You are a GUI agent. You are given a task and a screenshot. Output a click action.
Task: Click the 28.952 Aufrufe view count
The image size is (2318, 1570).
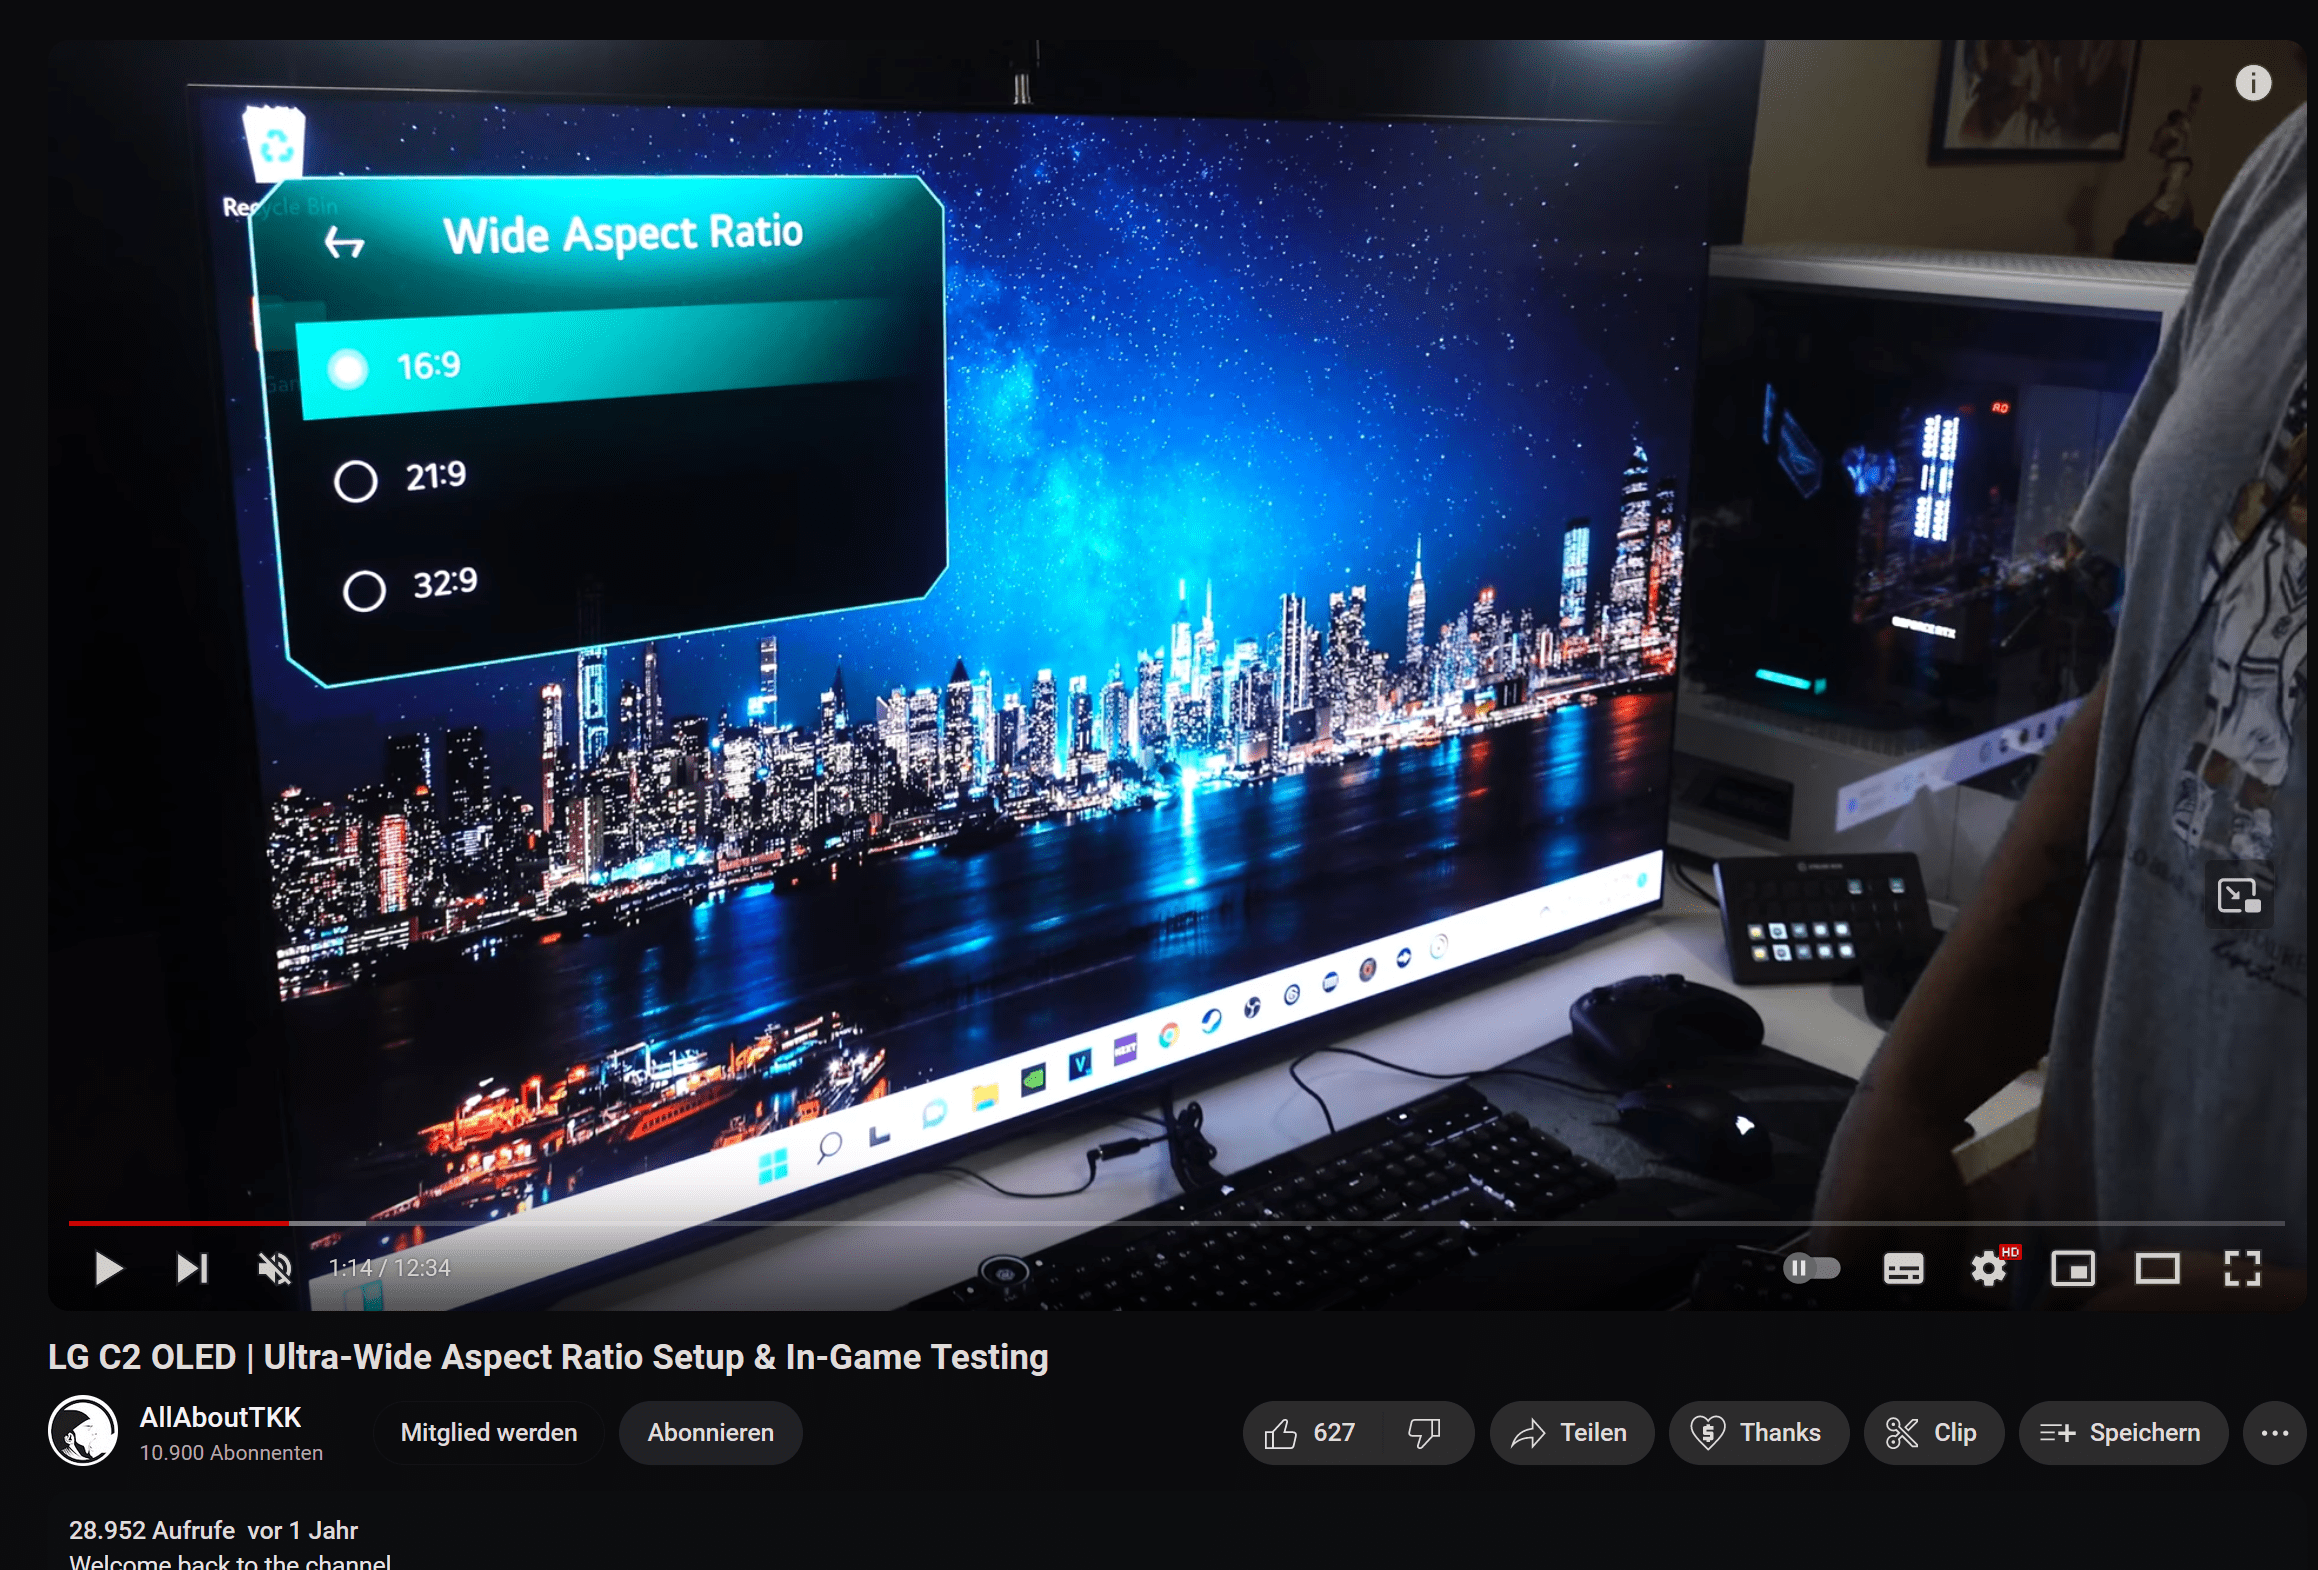point(152,1530)
